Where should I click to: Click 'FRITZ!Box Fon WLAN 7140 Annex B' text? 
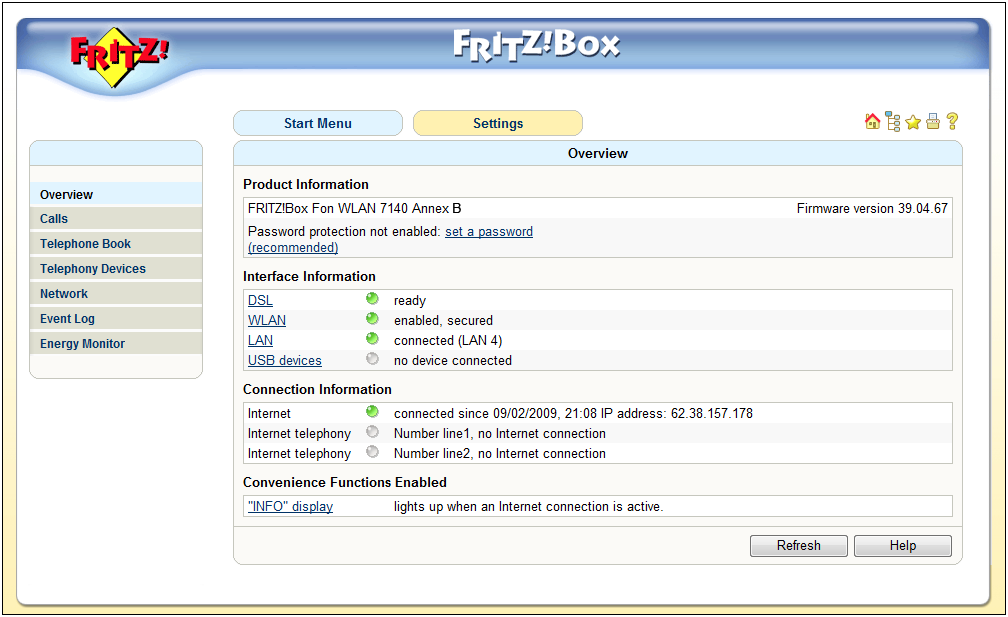coord(355,208)
